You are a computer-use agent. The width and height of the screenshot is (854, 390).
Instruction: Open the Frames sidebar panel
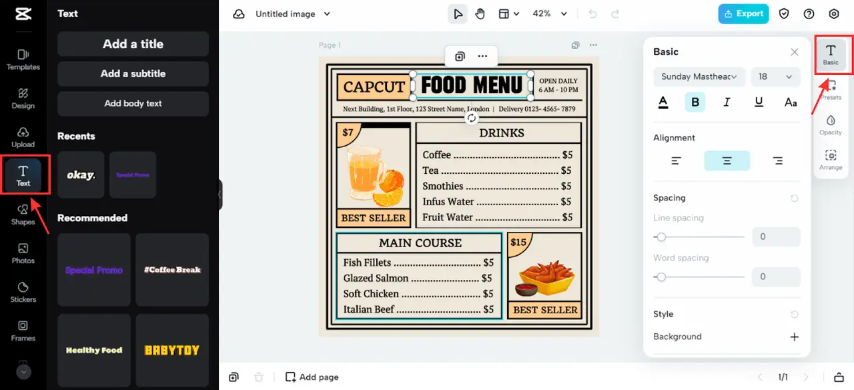23,331
